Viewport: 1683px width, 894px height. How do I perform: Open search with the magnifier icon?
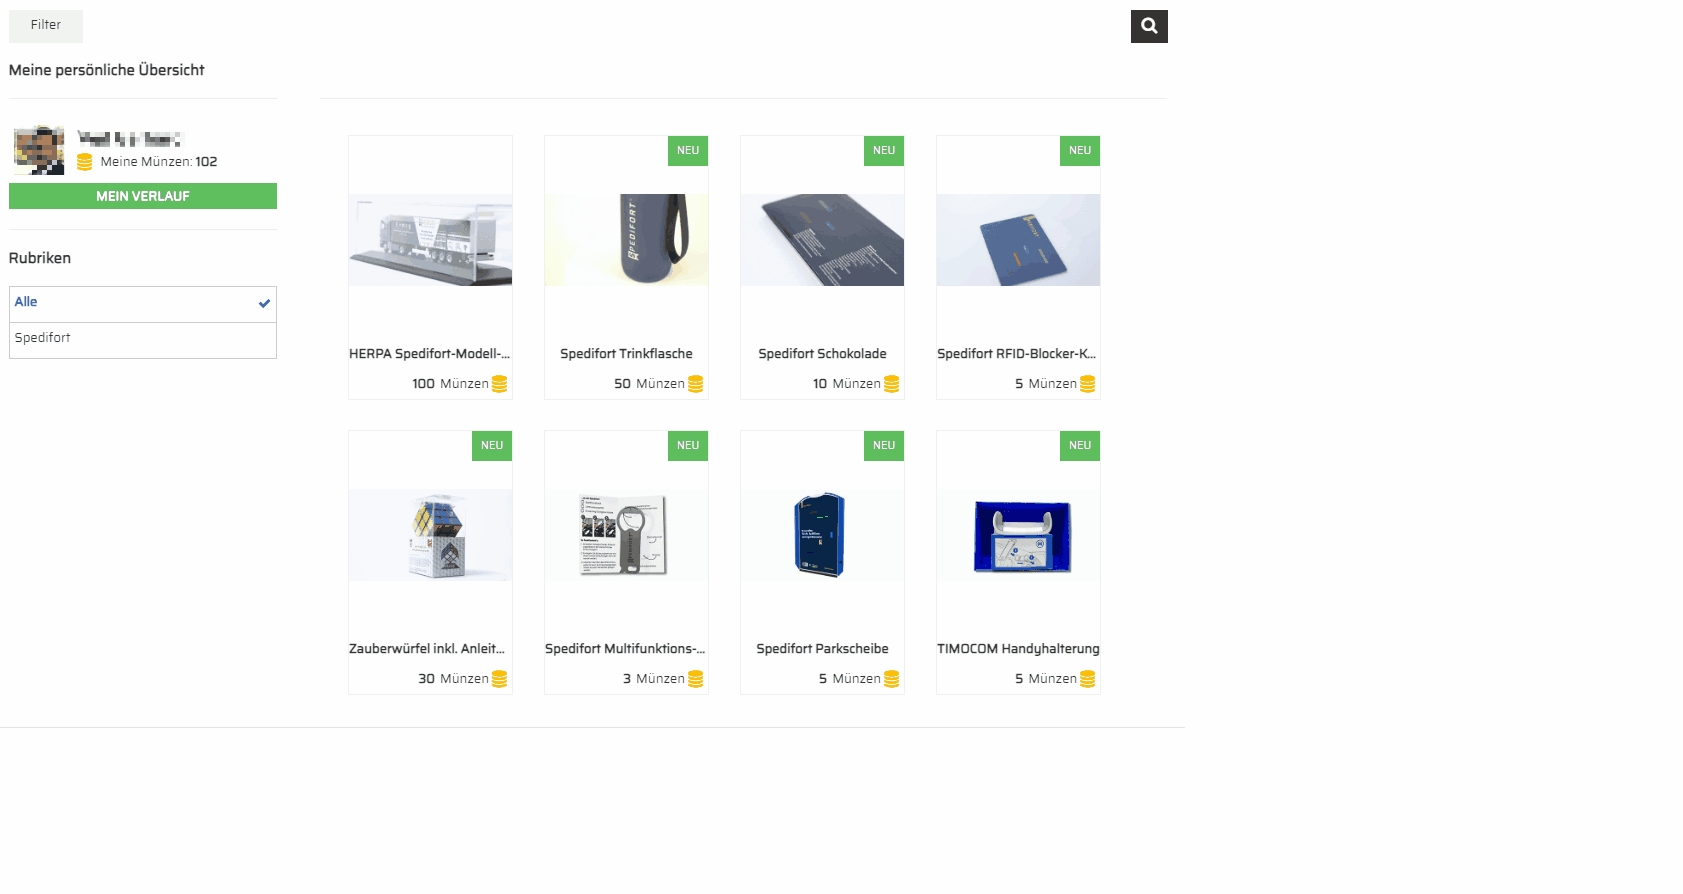point(1149,26)
